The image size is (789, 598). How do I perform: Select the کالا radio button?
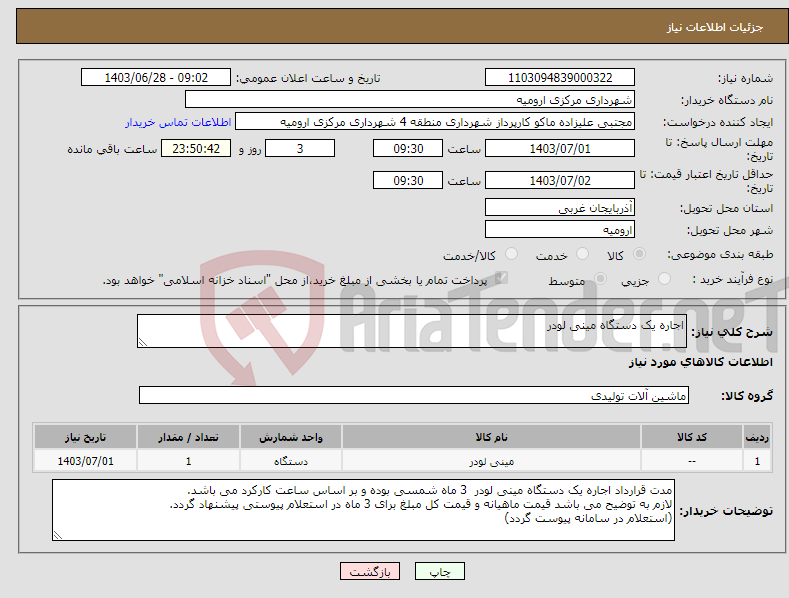640,254
